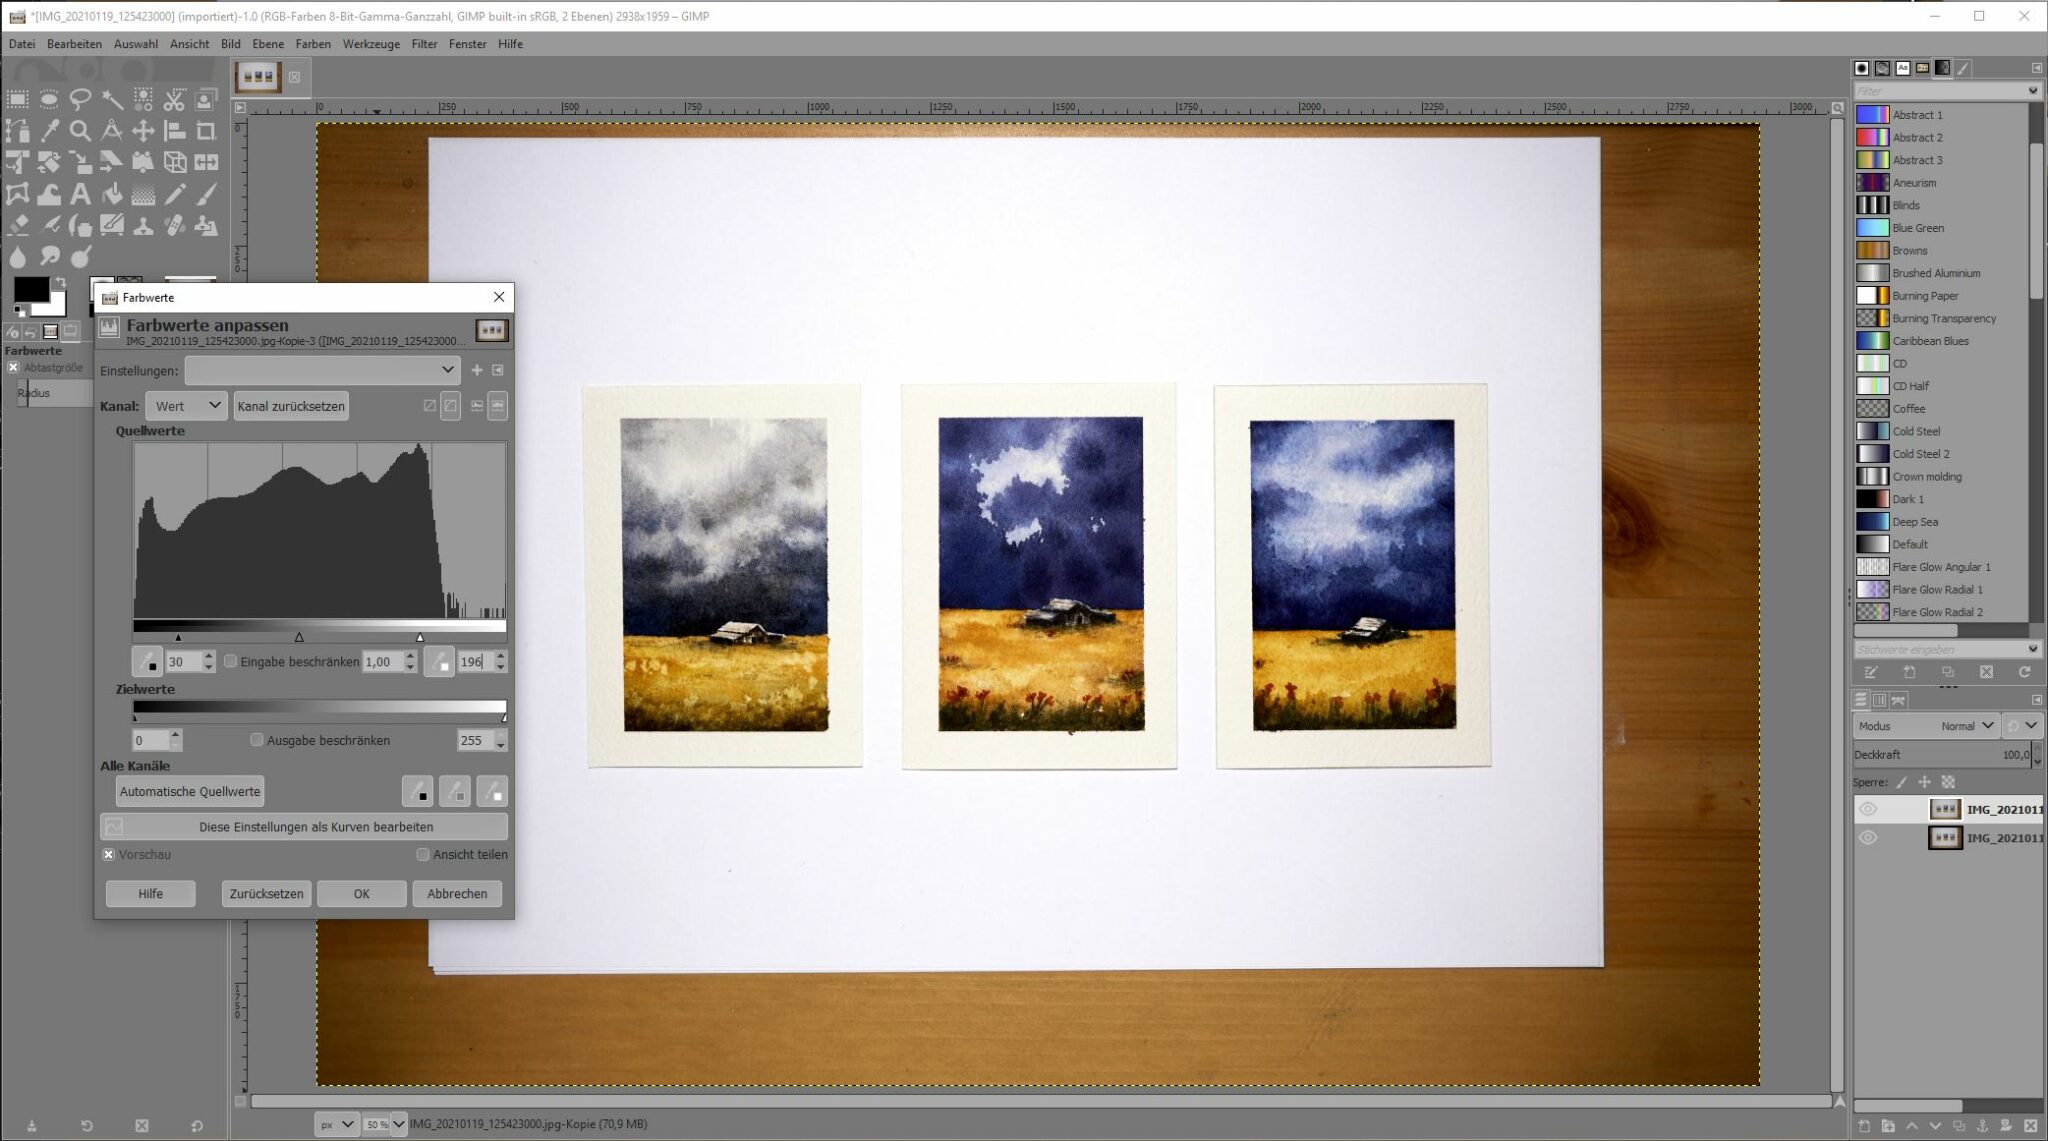
Task: Select the Measure compass tool
Action: 112,130
